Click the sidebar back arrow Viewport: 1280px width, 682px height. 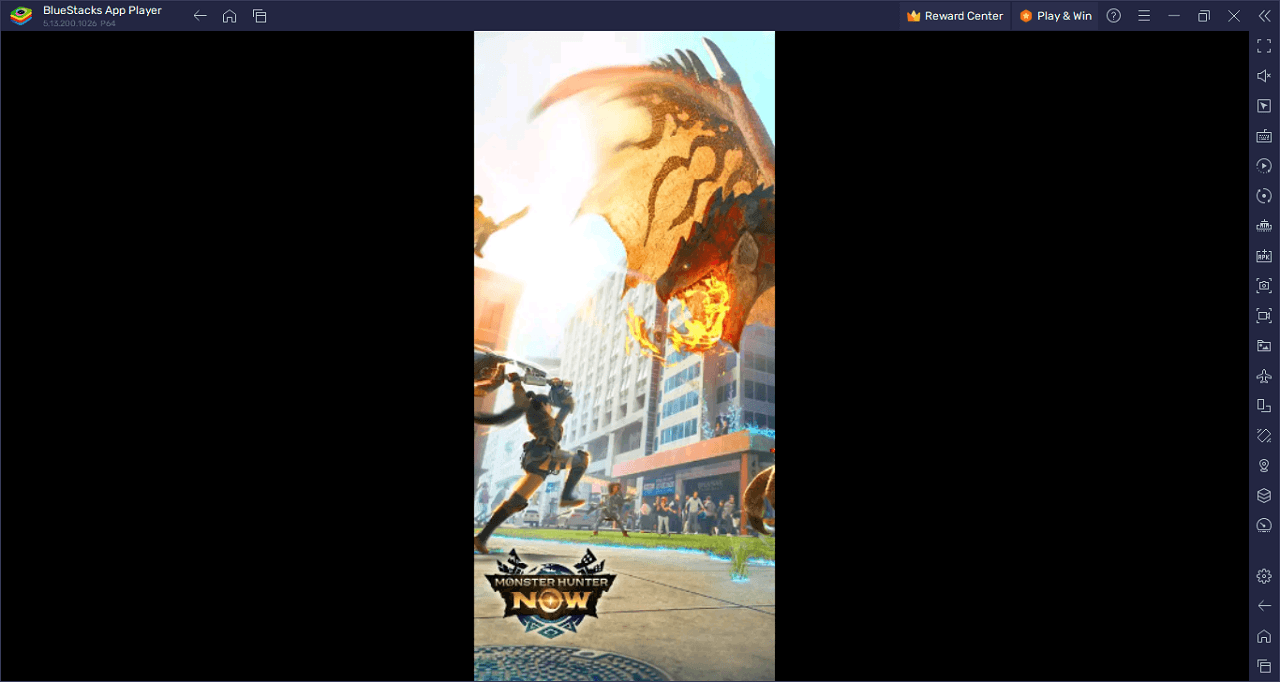1264,606
